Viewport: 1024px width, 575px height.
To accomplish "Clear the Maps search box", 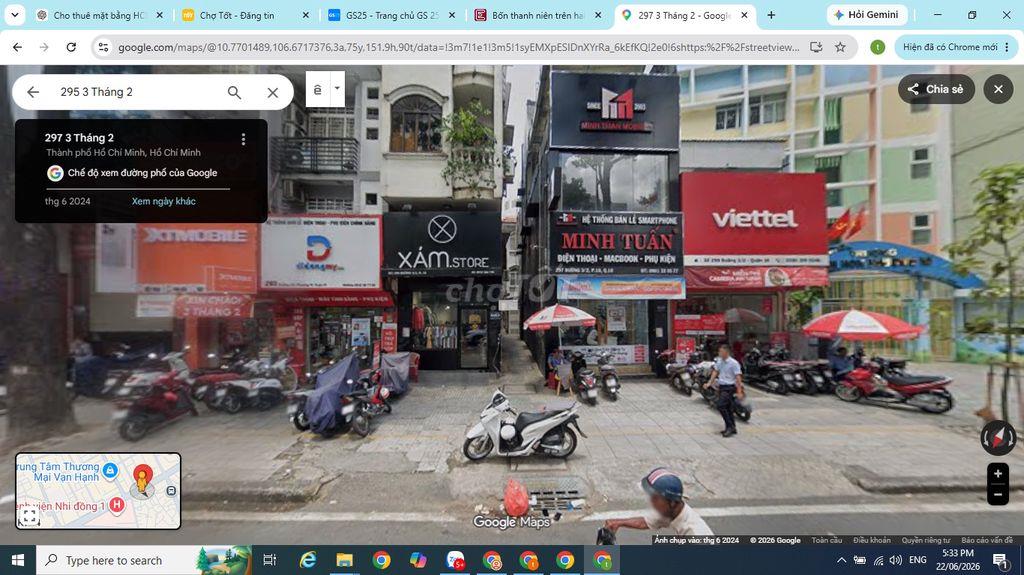I will tap(273, 93).
